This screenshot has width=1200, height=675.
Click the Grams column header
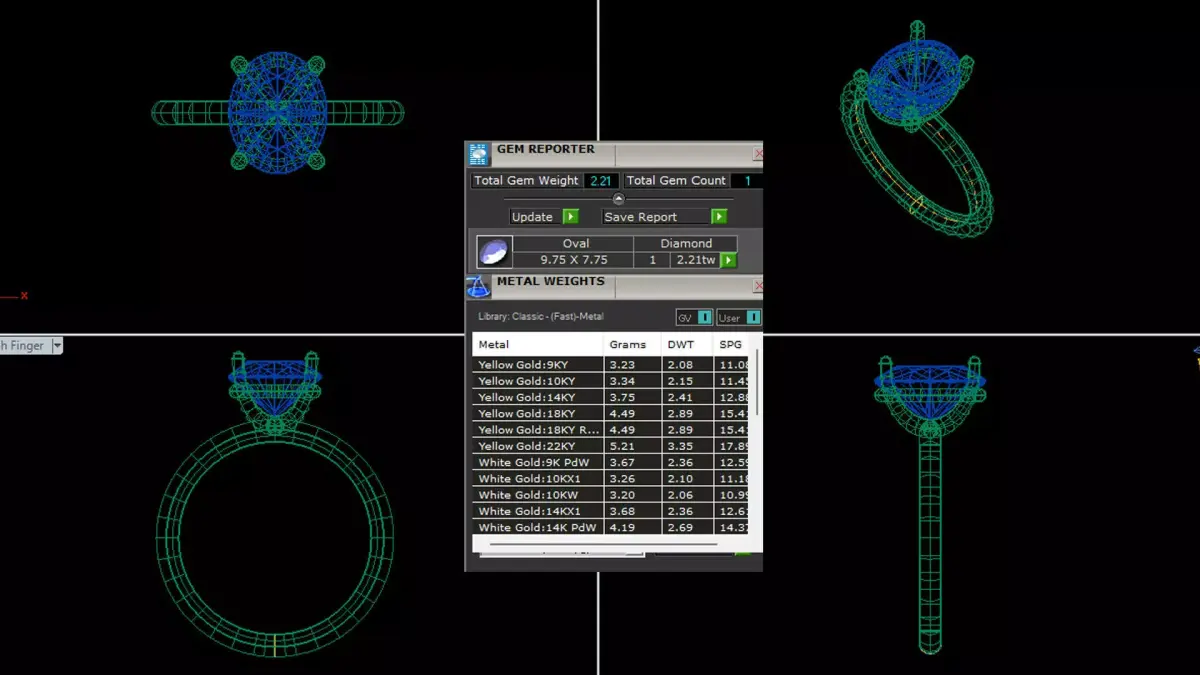point(633,344)
